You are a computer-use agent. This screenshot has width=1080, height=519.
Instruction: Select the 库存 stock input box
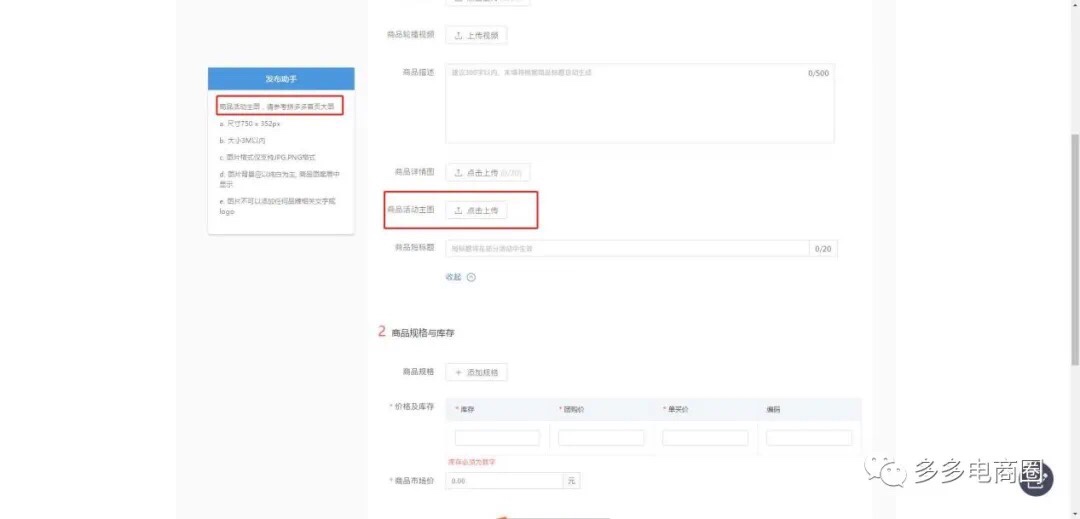[497, 438]
